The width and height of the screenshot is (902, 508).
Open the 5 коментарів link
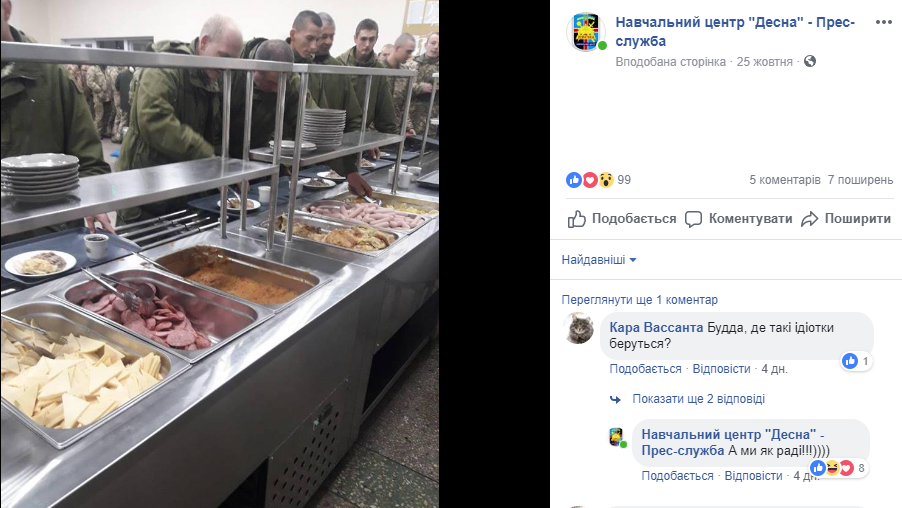(785, 180)
